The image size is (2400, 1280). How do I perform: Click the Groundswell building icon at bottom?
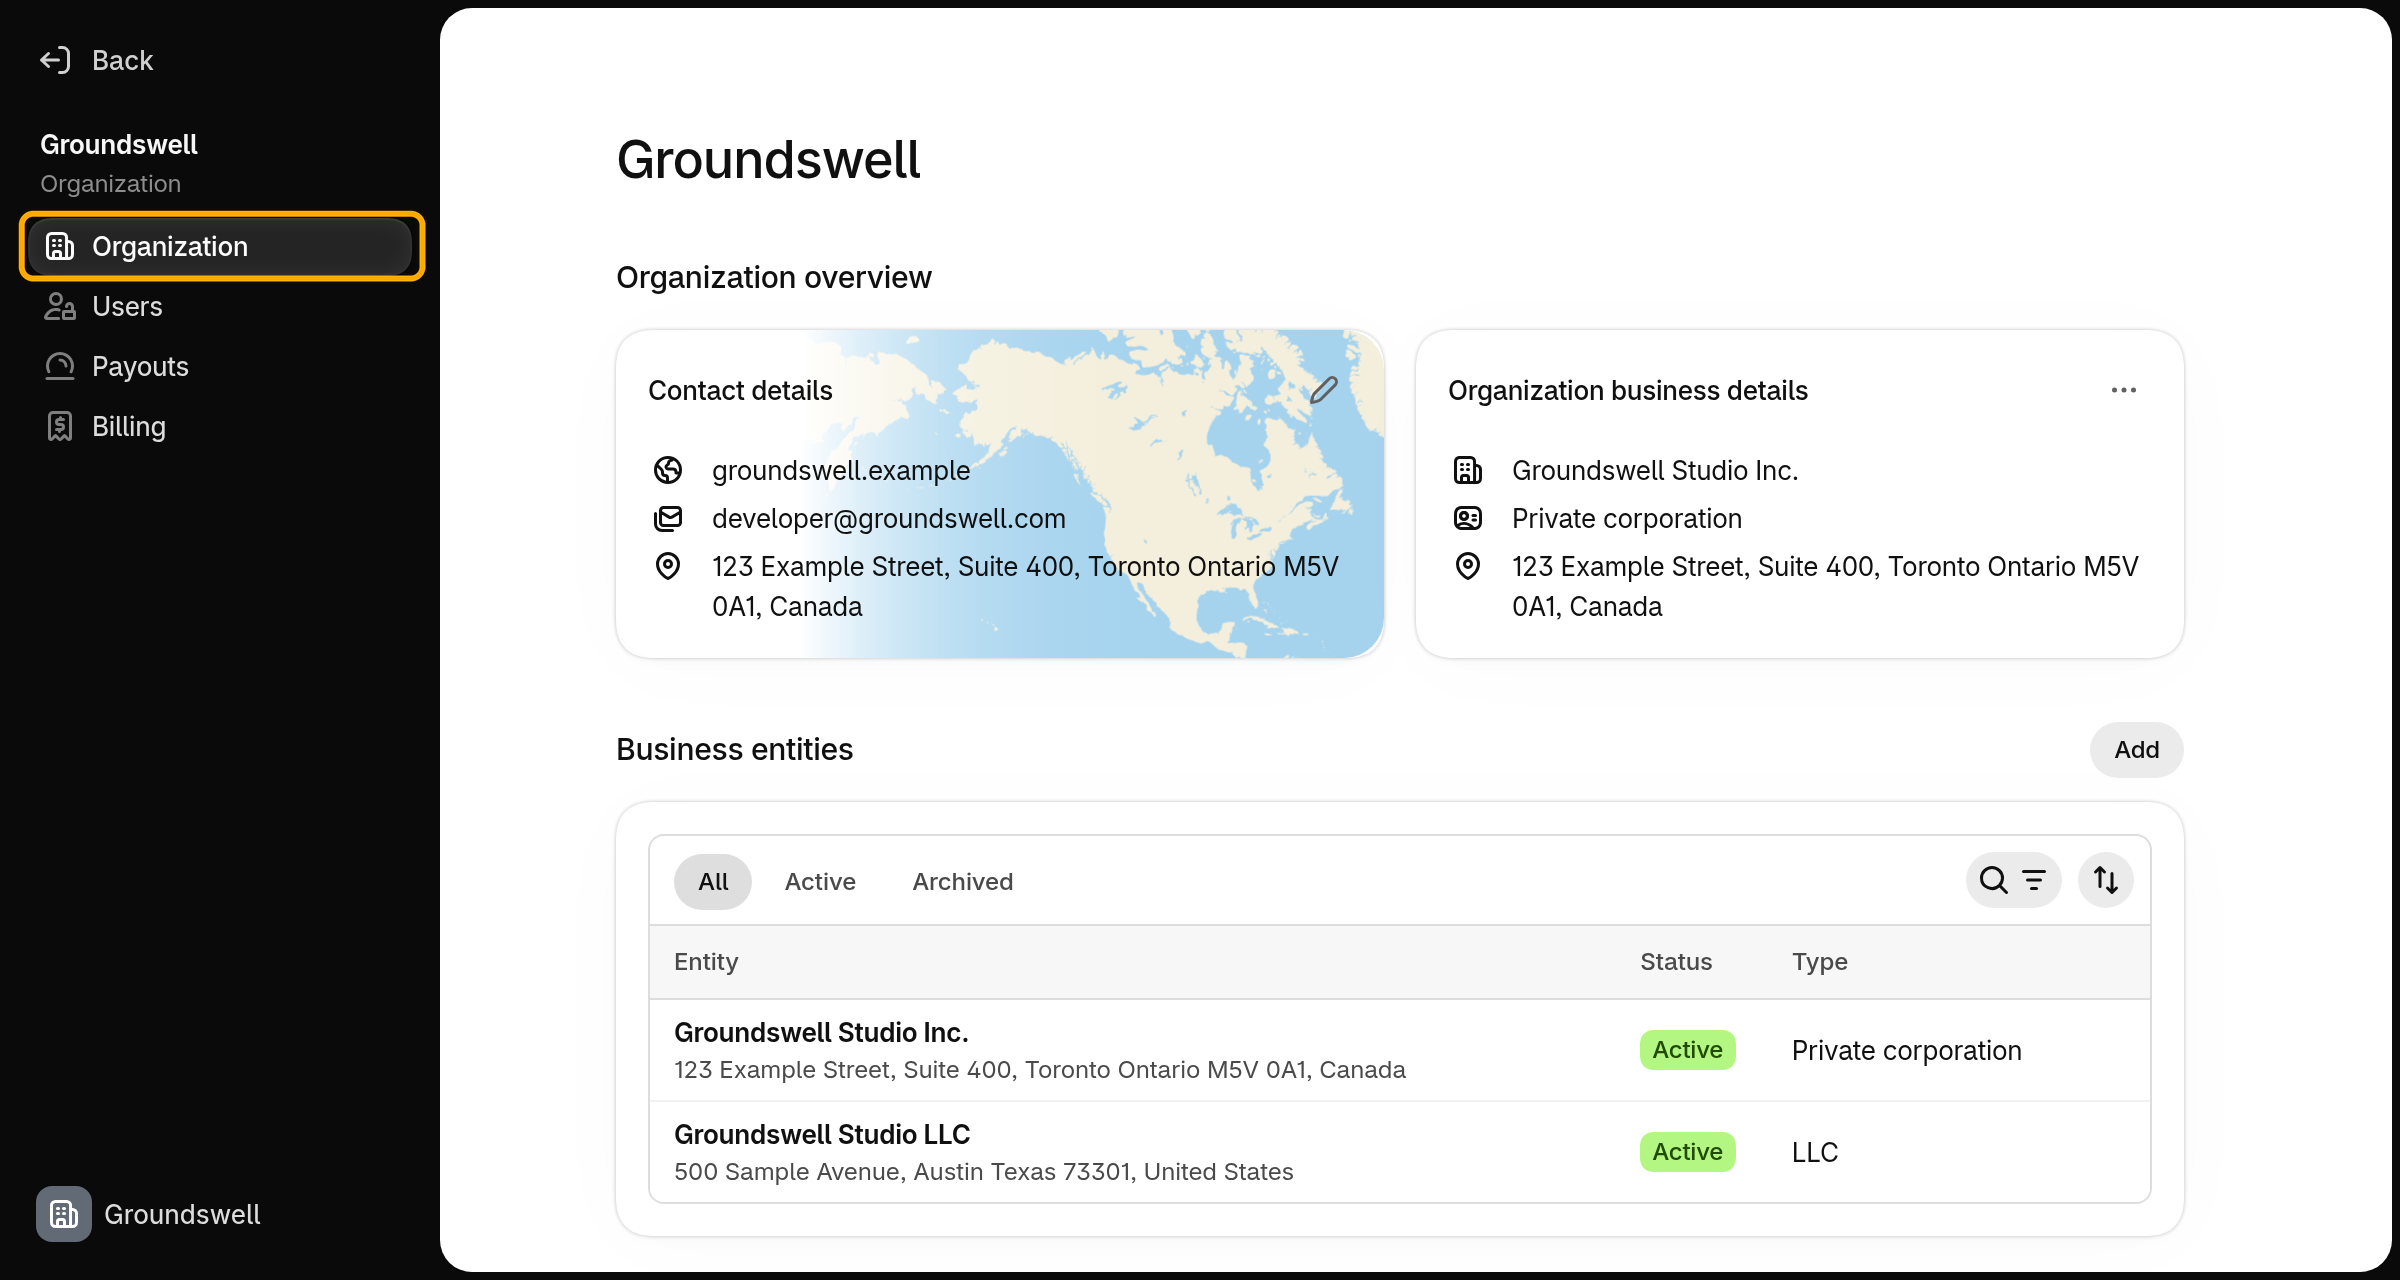point(64,1214)
